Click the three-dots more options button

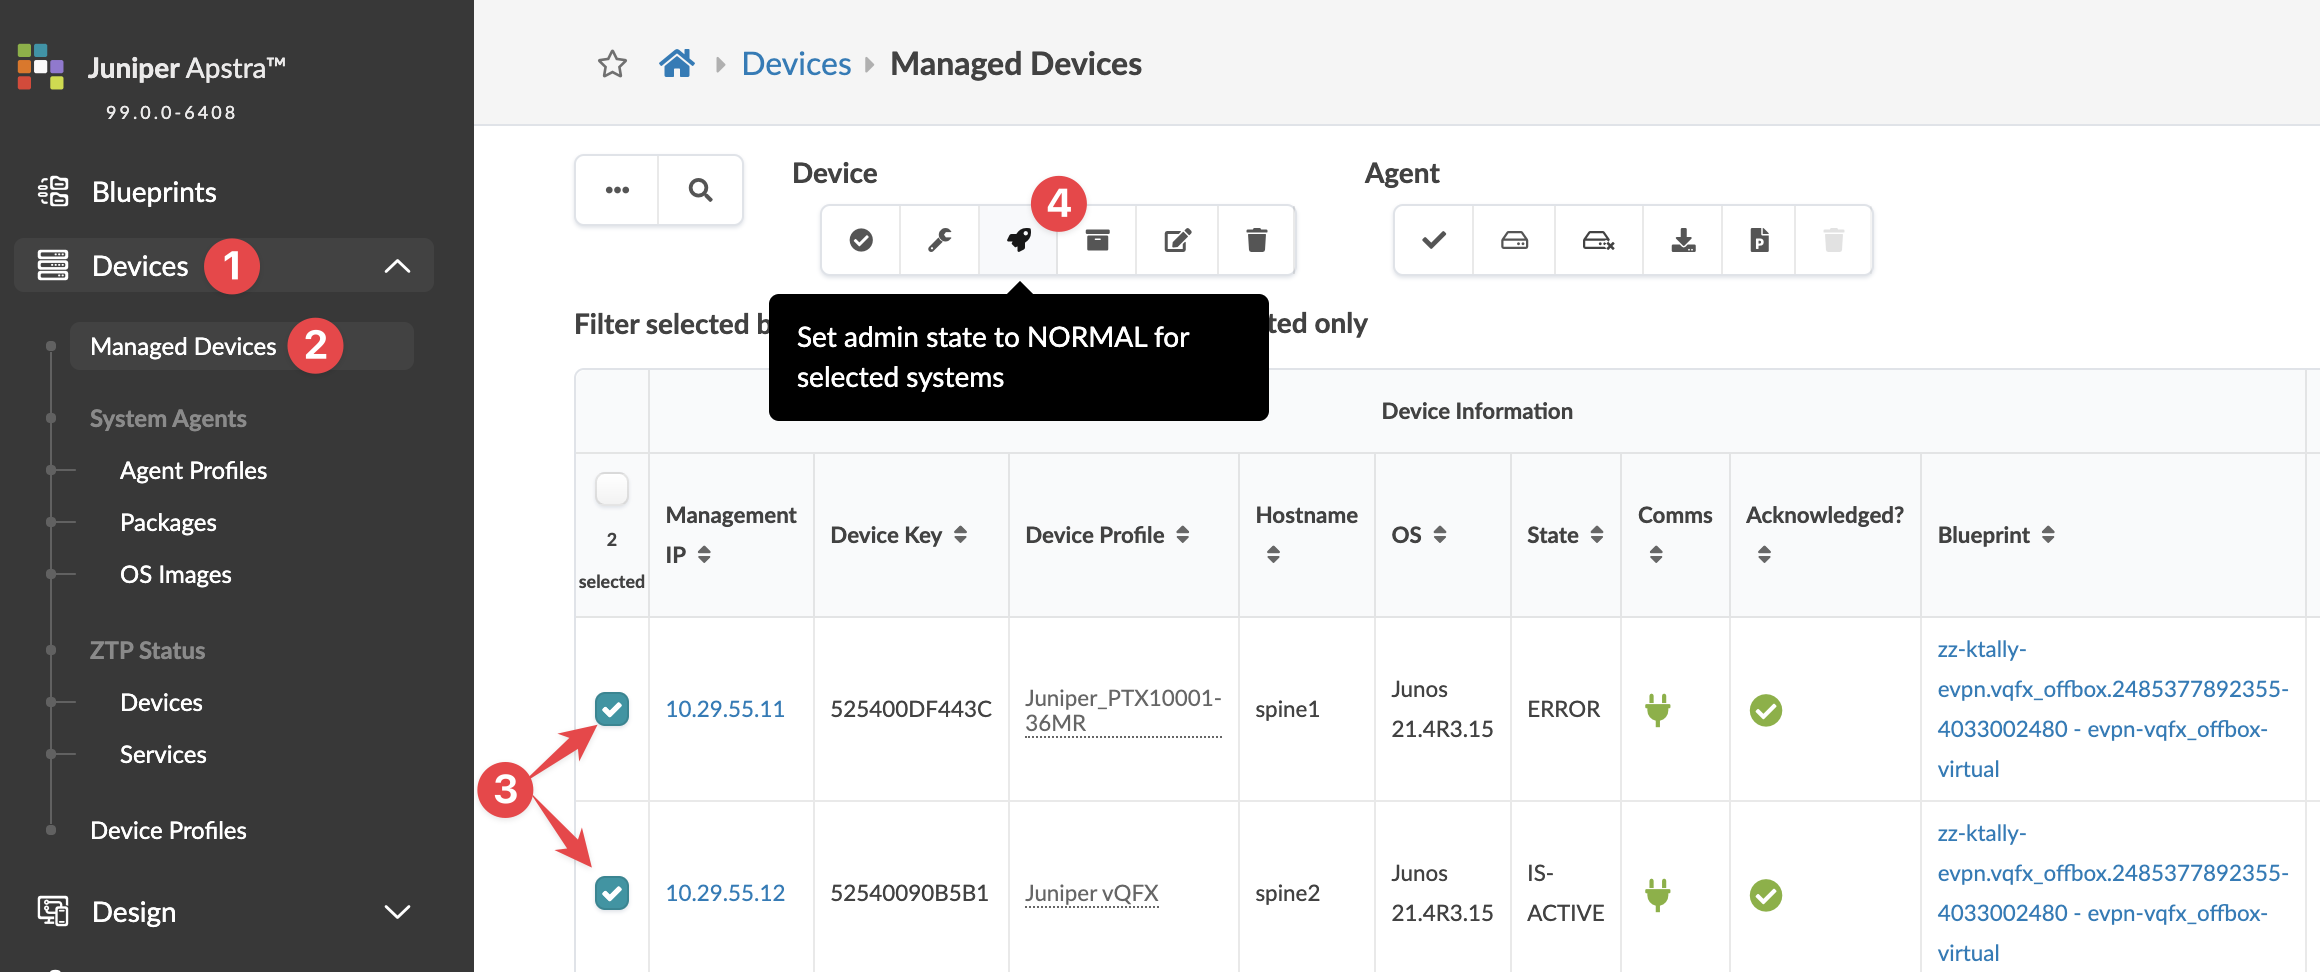[617, 190]
